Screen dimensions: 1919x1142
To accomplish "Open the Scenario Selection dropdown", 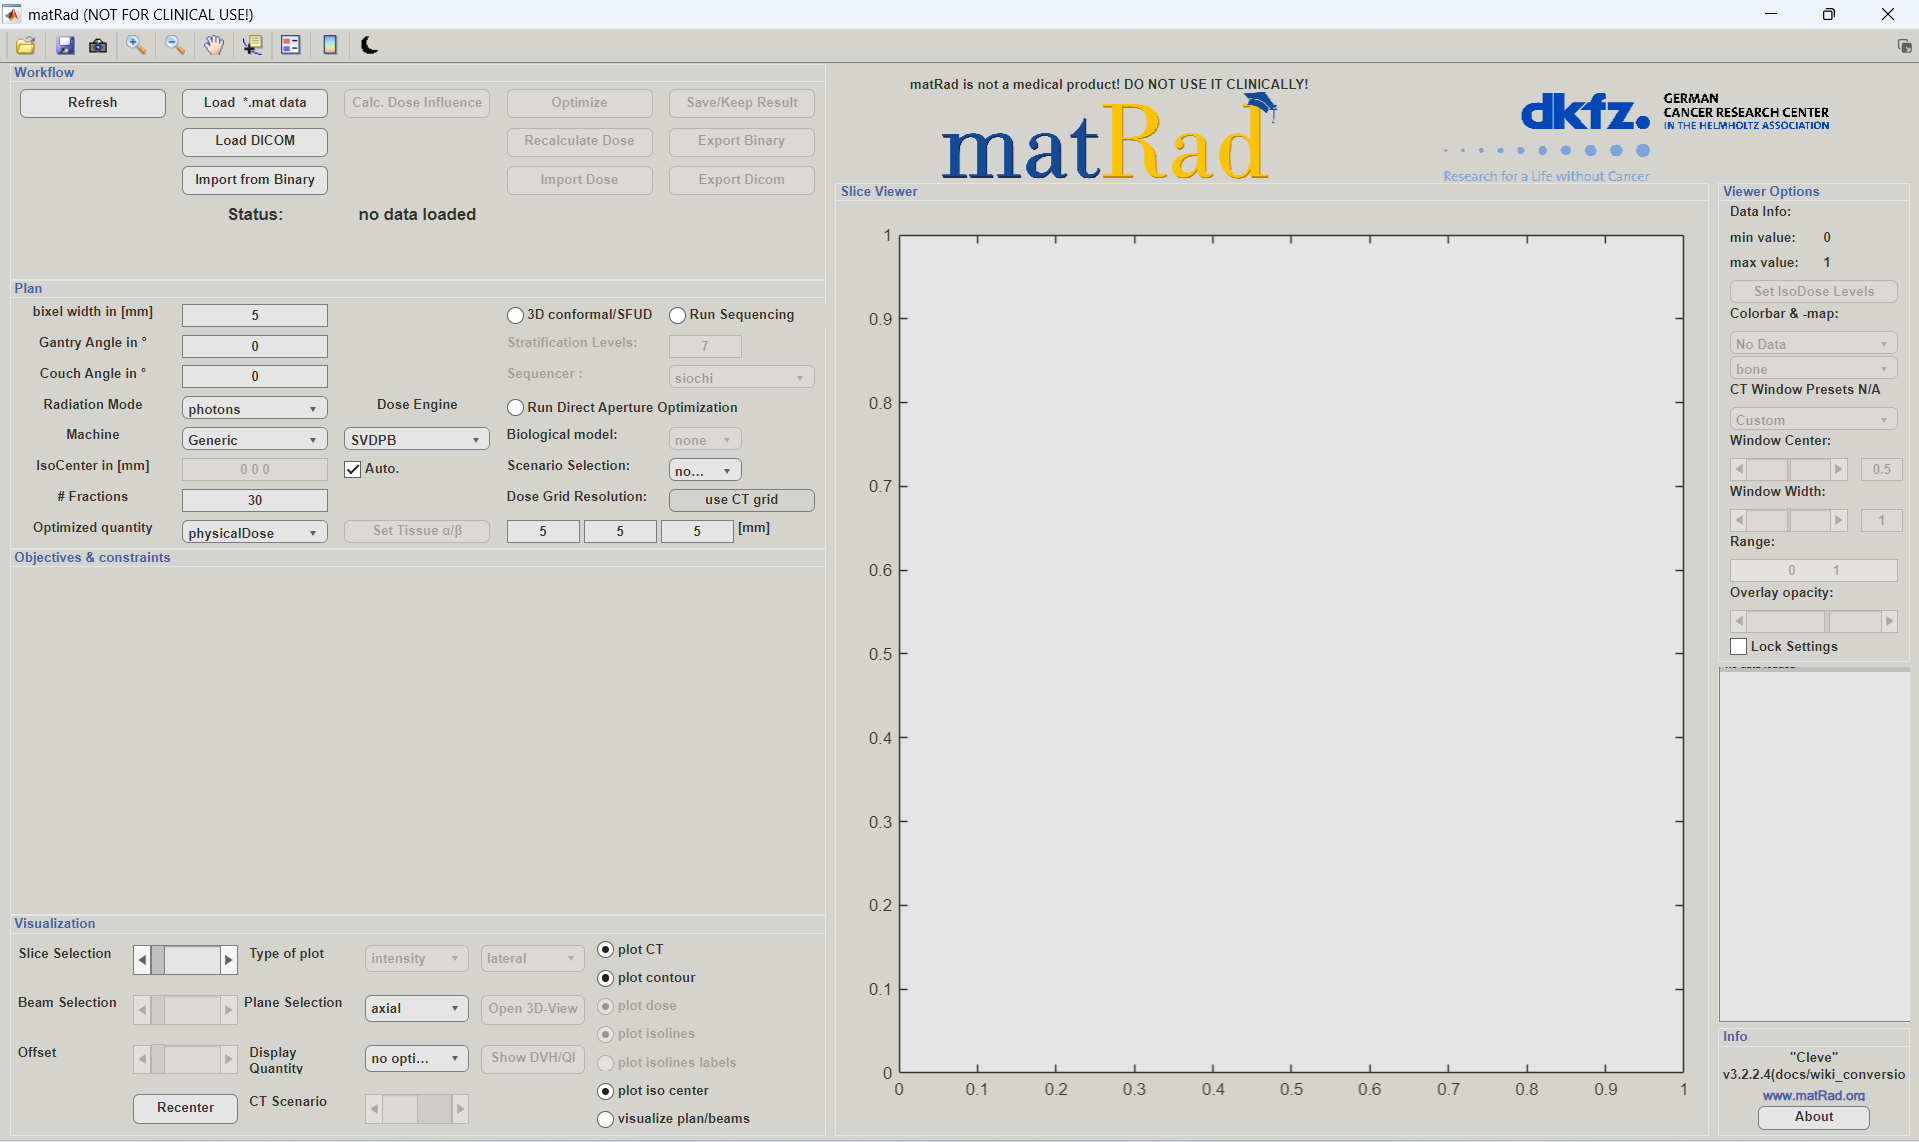I will (x=705, y=471).
